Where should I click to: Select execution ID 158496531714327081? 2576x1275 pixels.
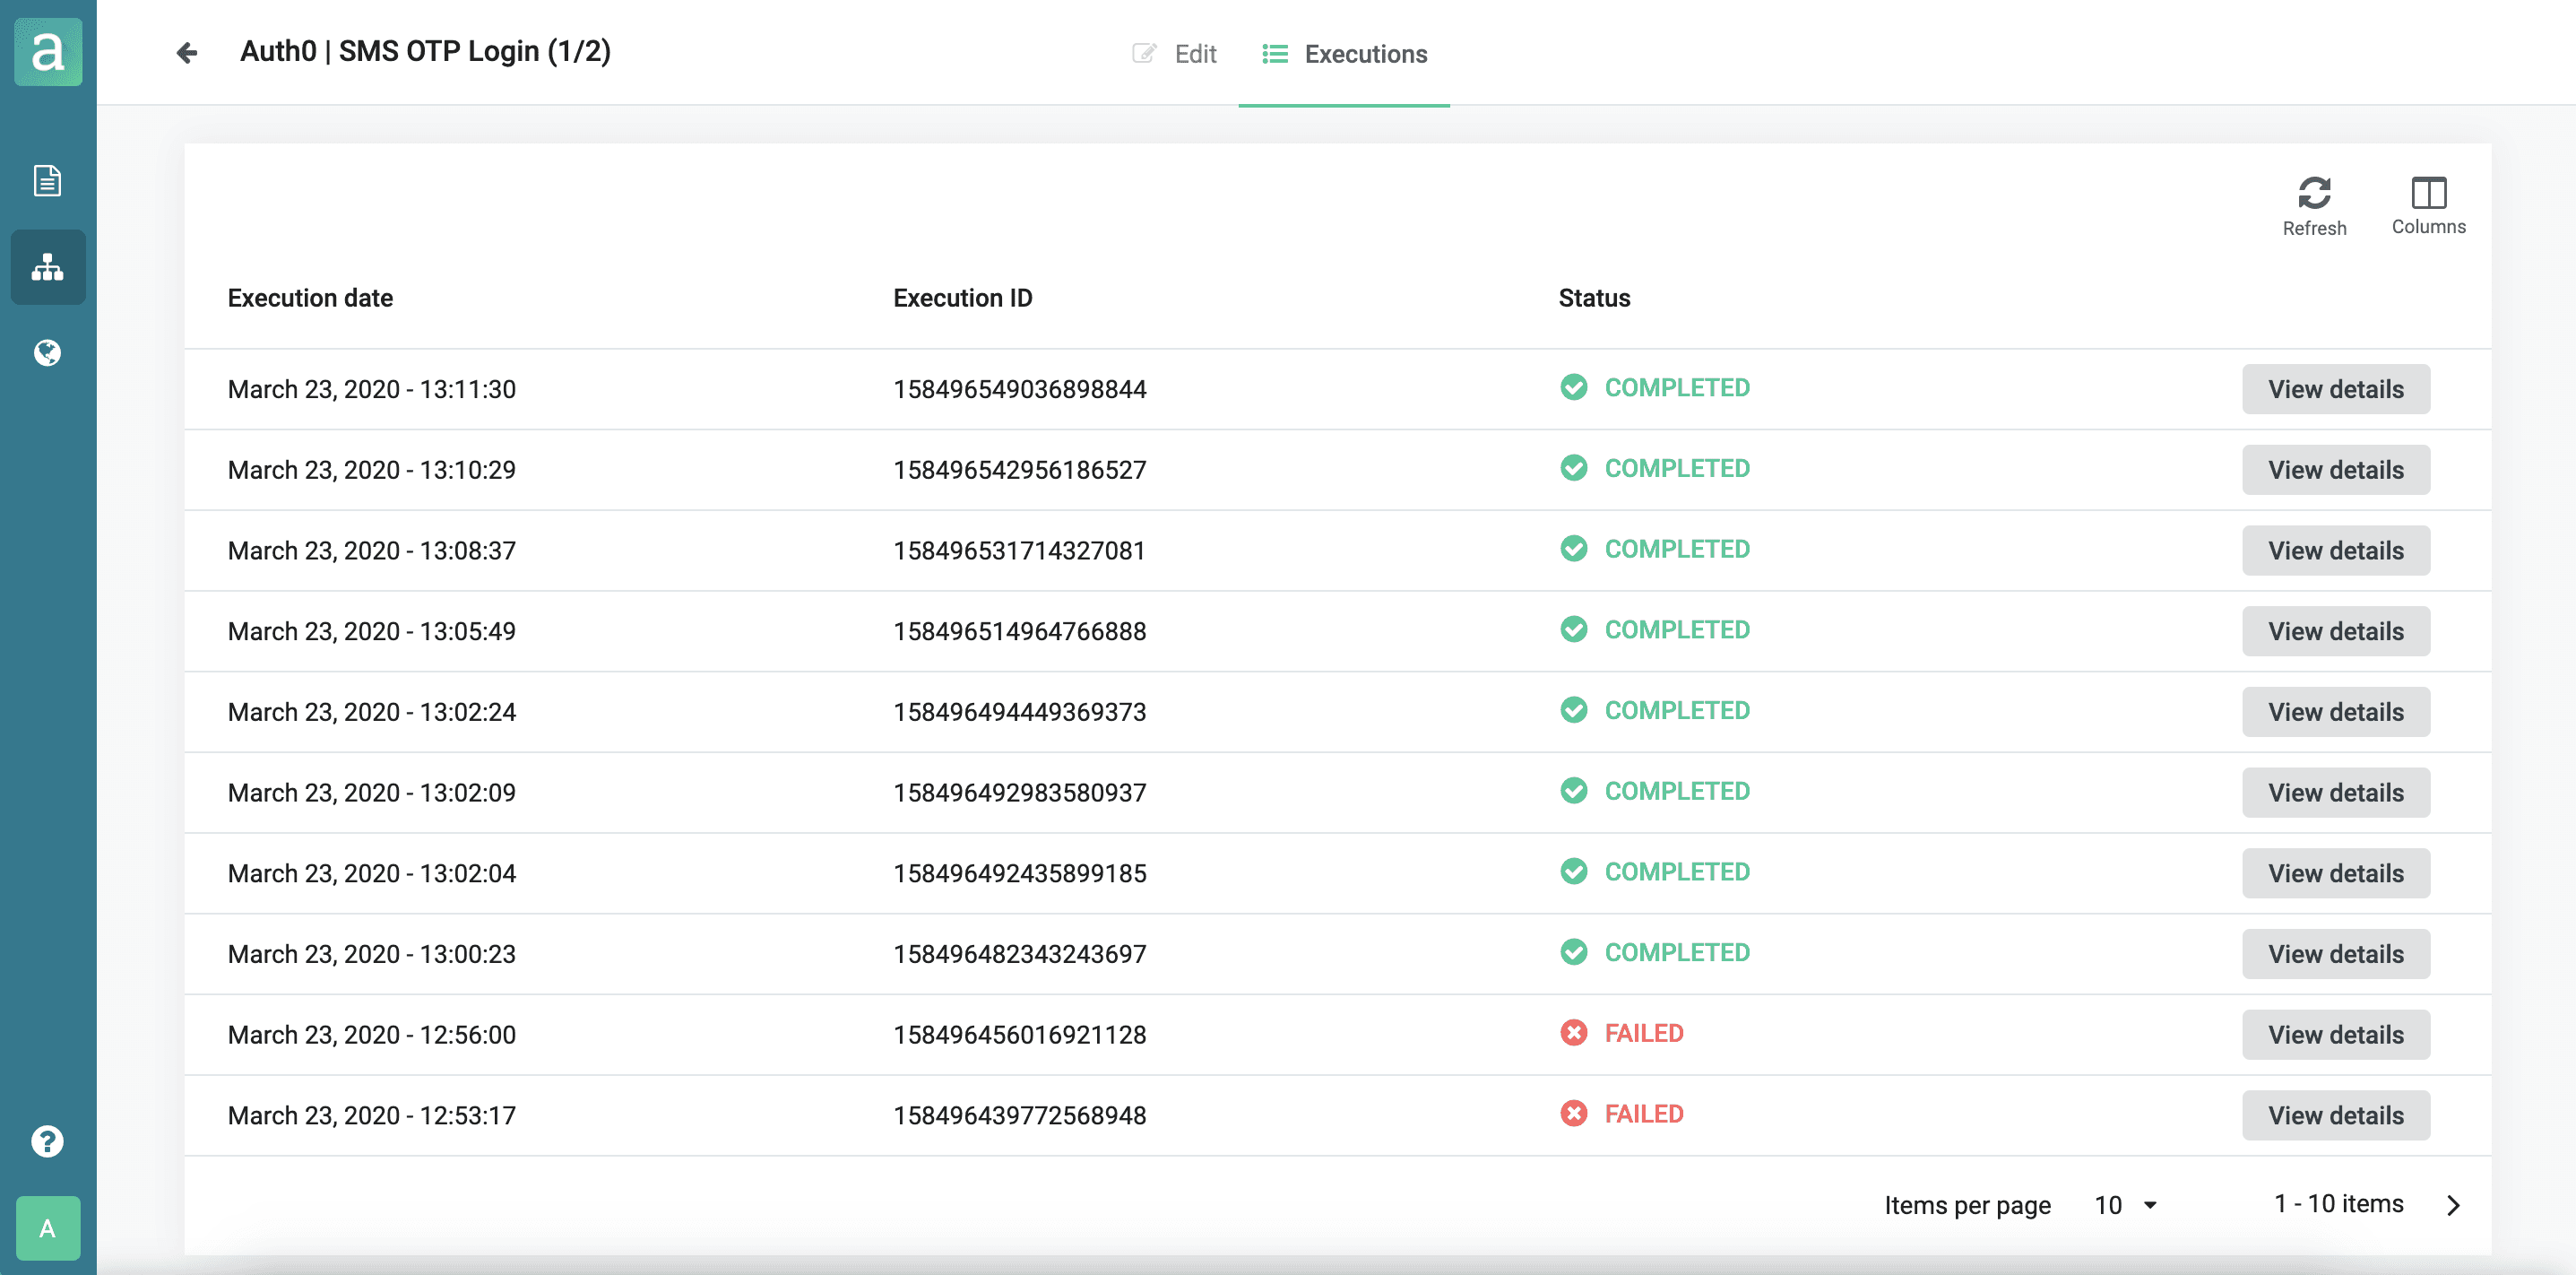point(1019,551)
